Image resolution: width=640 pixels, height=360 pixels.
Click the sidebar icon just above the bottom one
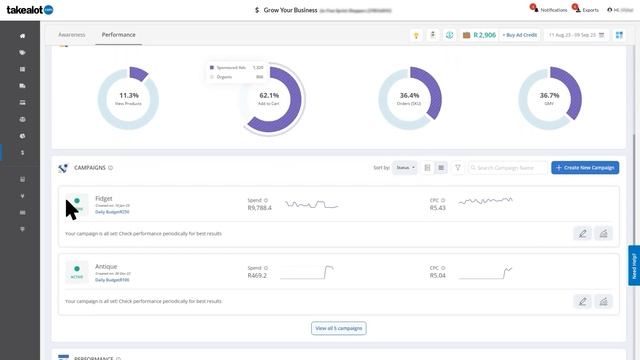pyautogui.click(x=22, y=213)
